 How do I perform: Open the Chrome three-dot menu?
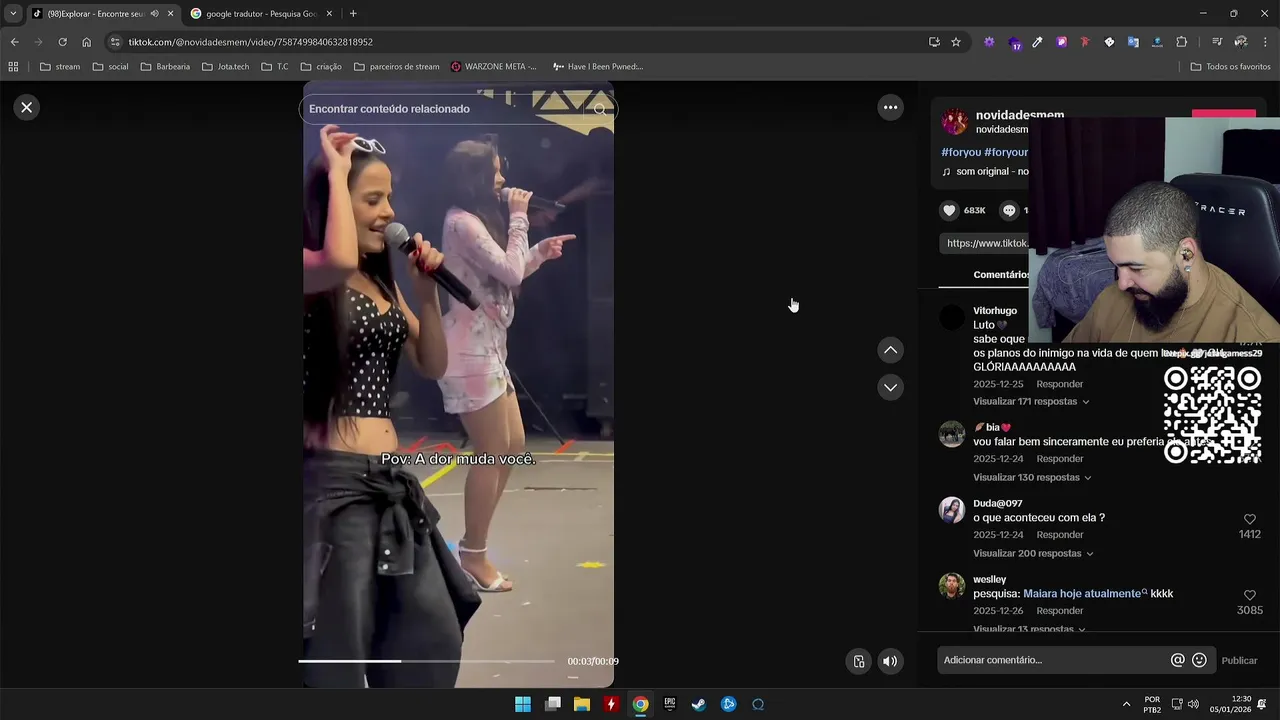(1266, 42)
